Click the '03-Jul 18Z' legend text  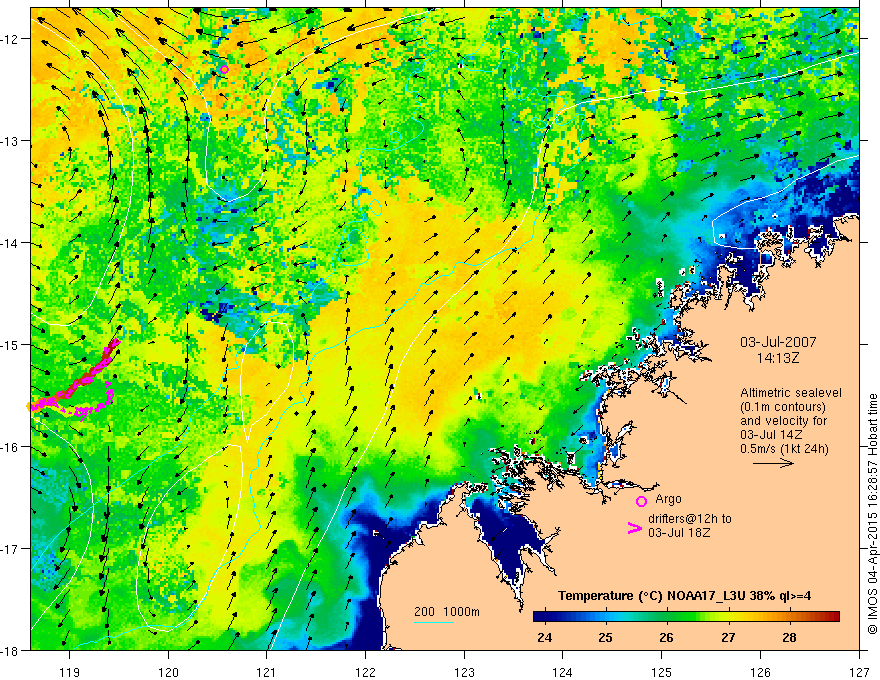(679, 532)
